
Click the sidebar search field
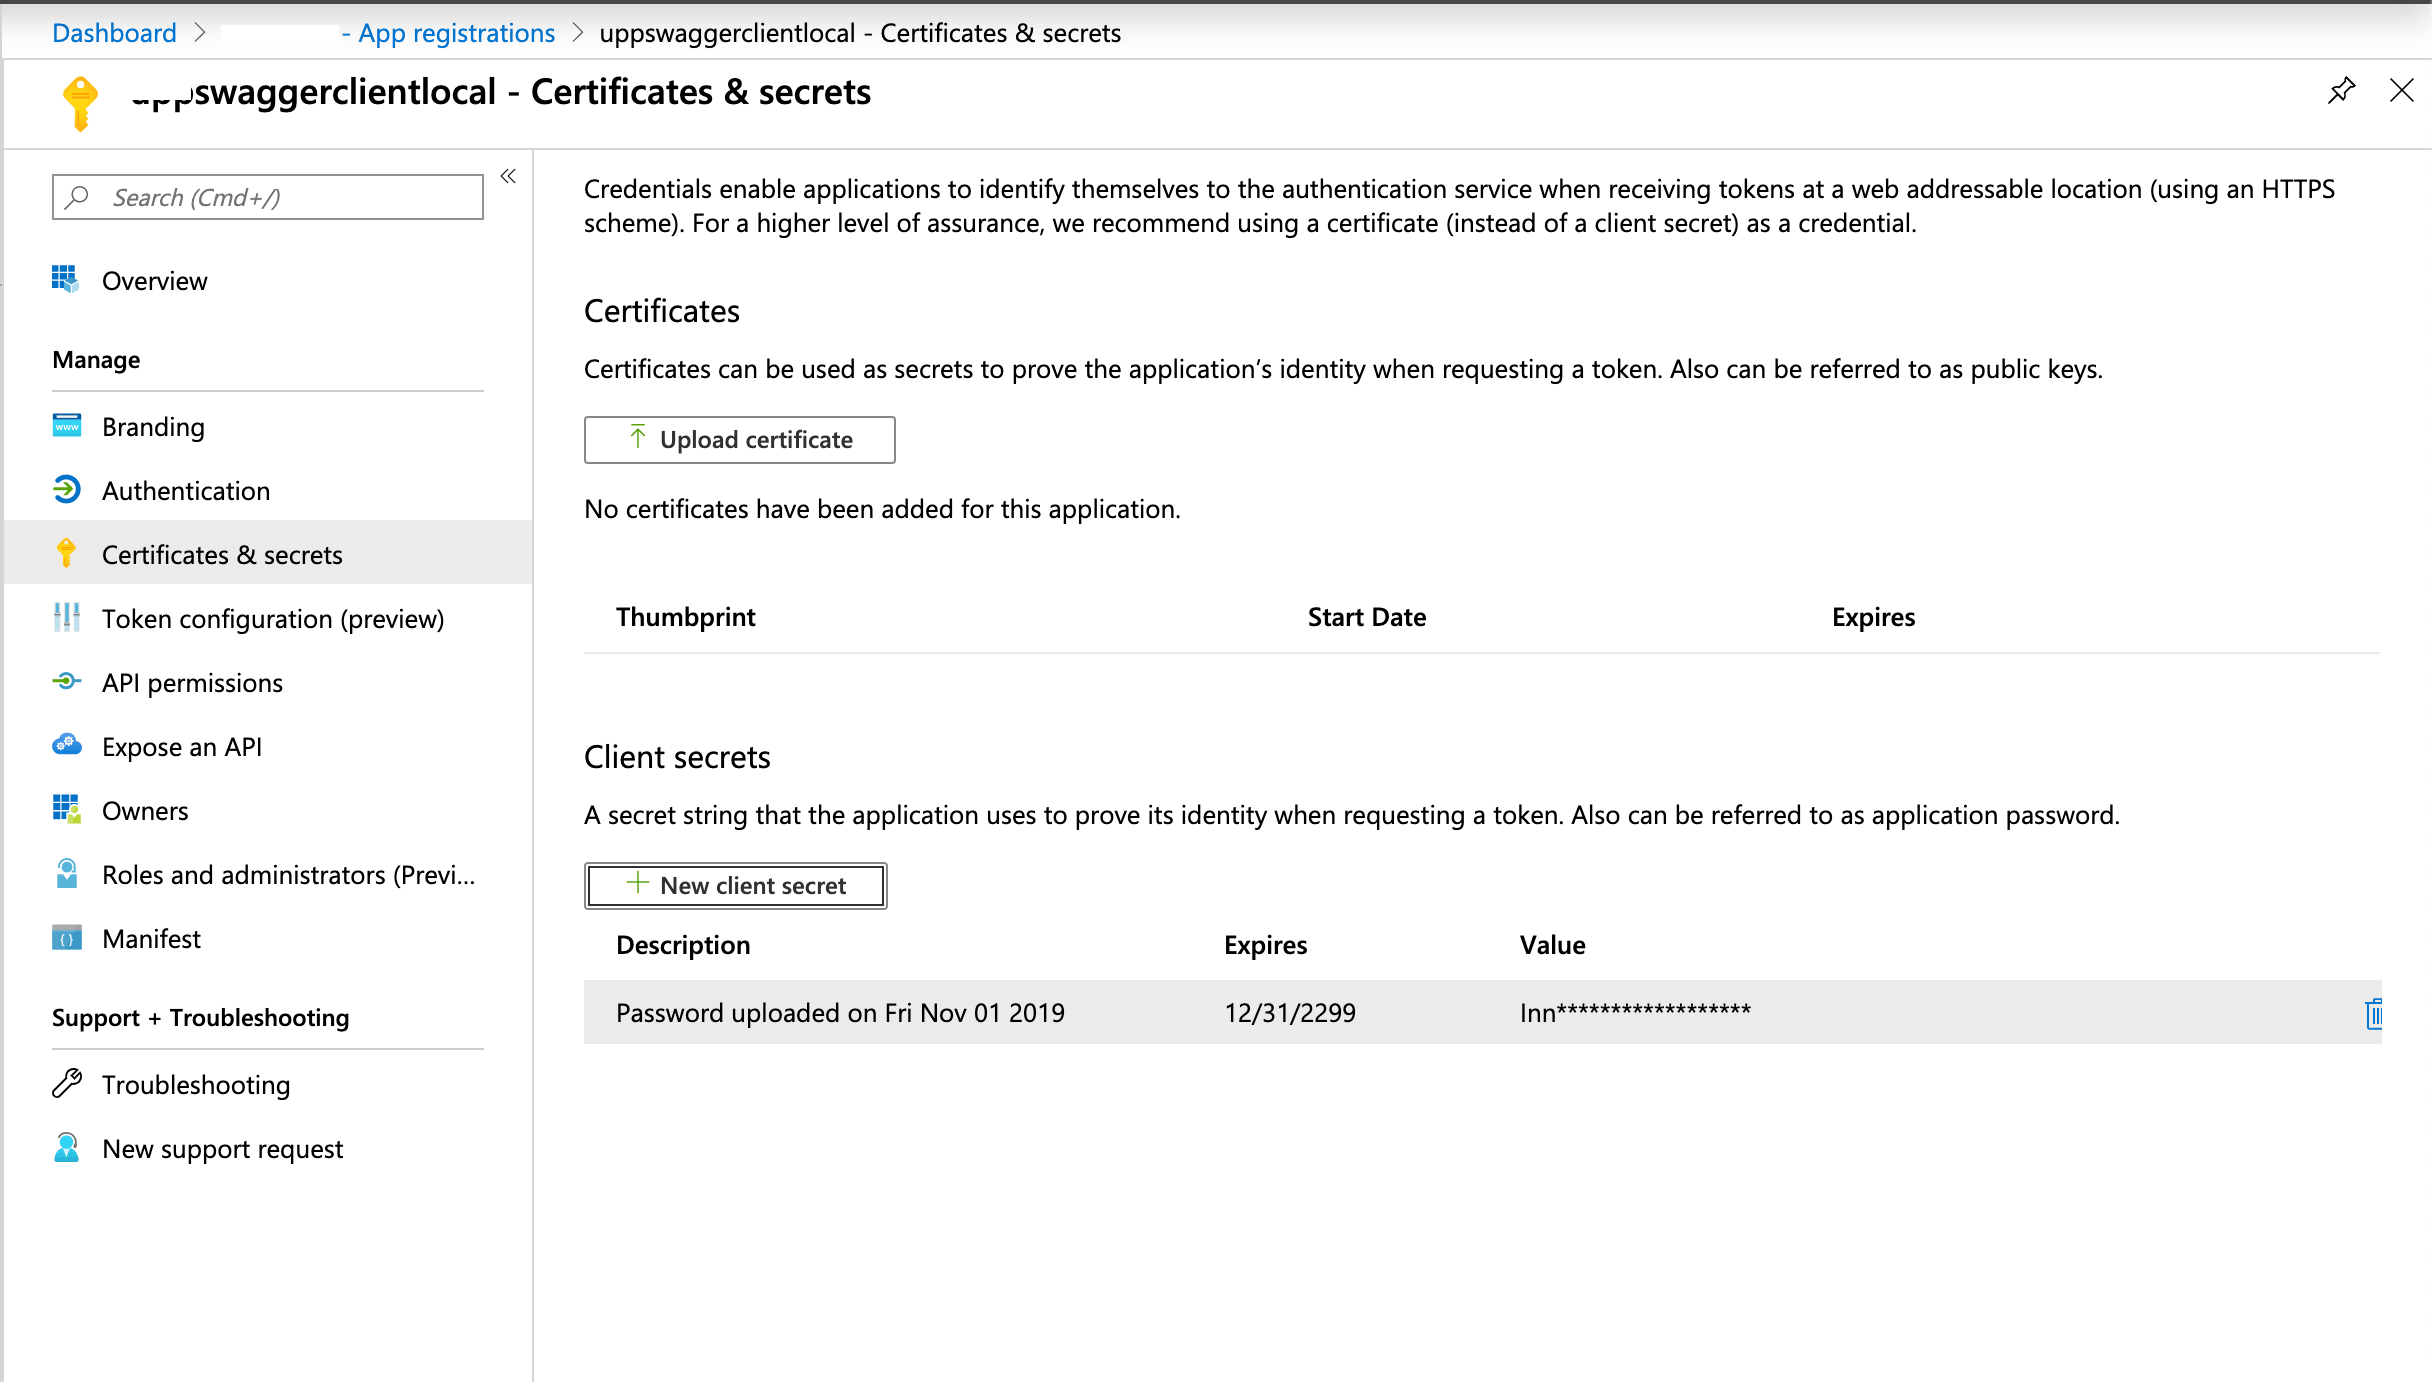(x=267, y=197)
